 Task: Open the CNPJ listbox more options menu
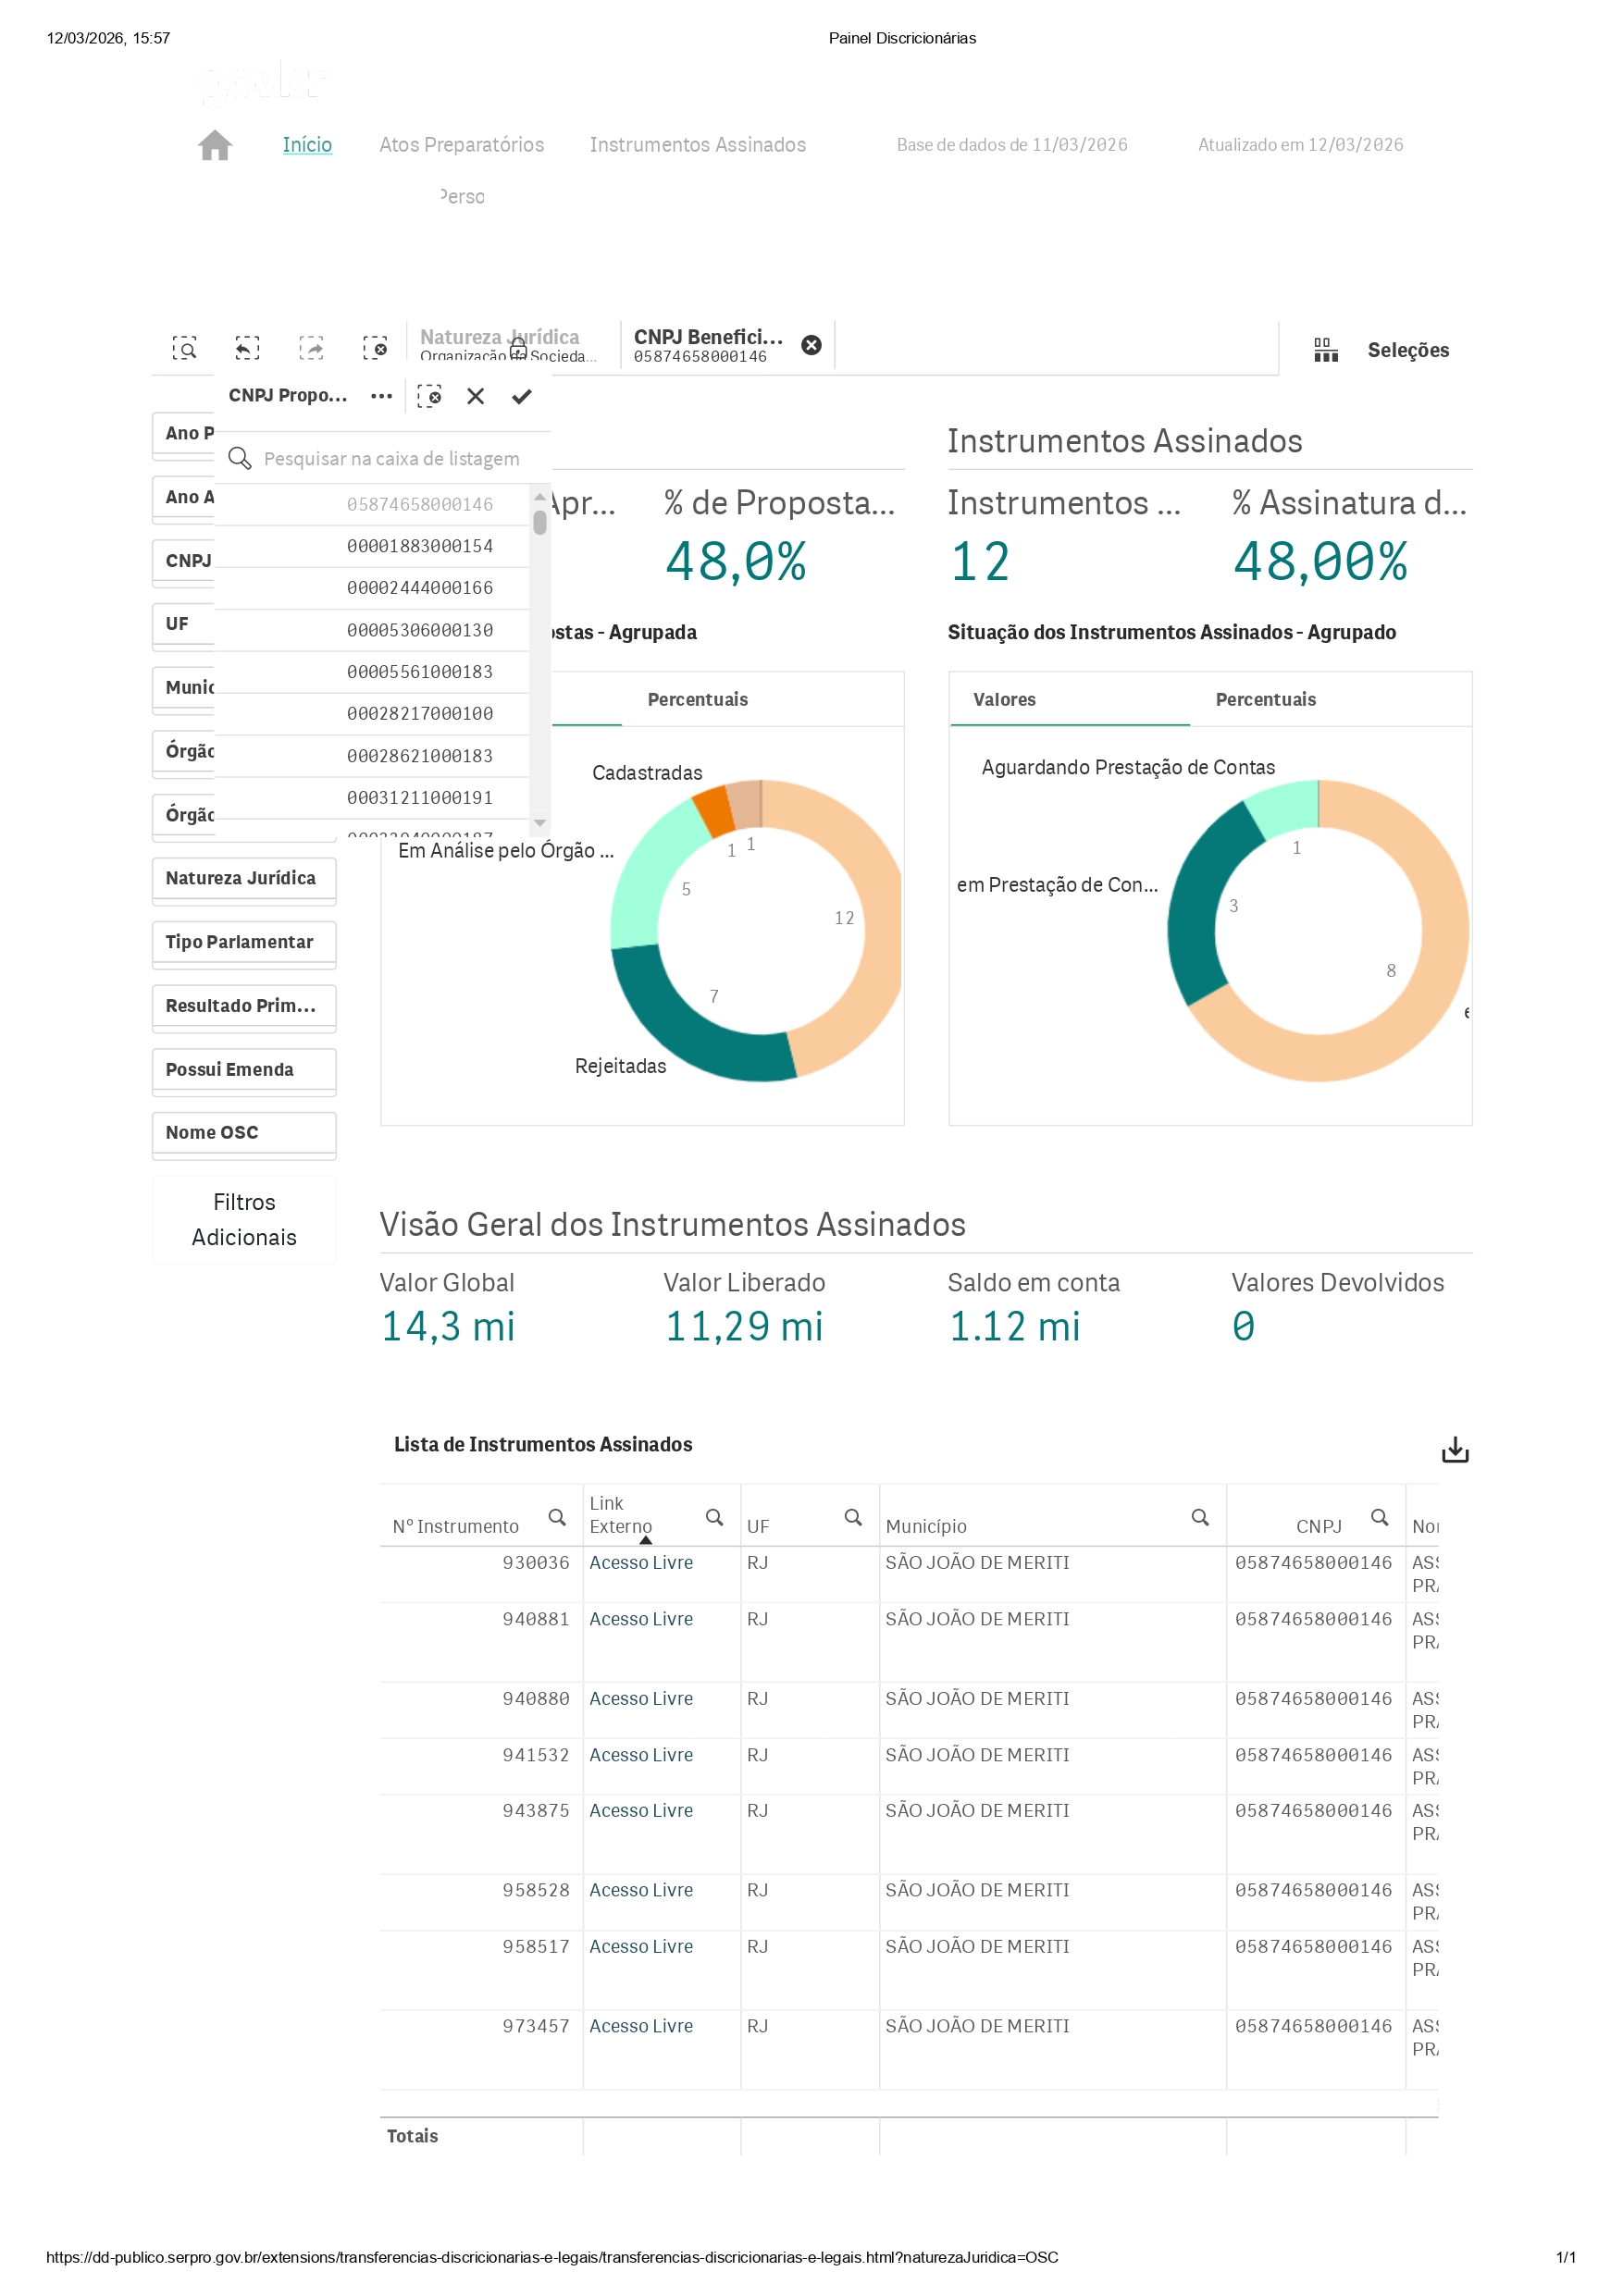pyautogui.click(x=381, y=397)
